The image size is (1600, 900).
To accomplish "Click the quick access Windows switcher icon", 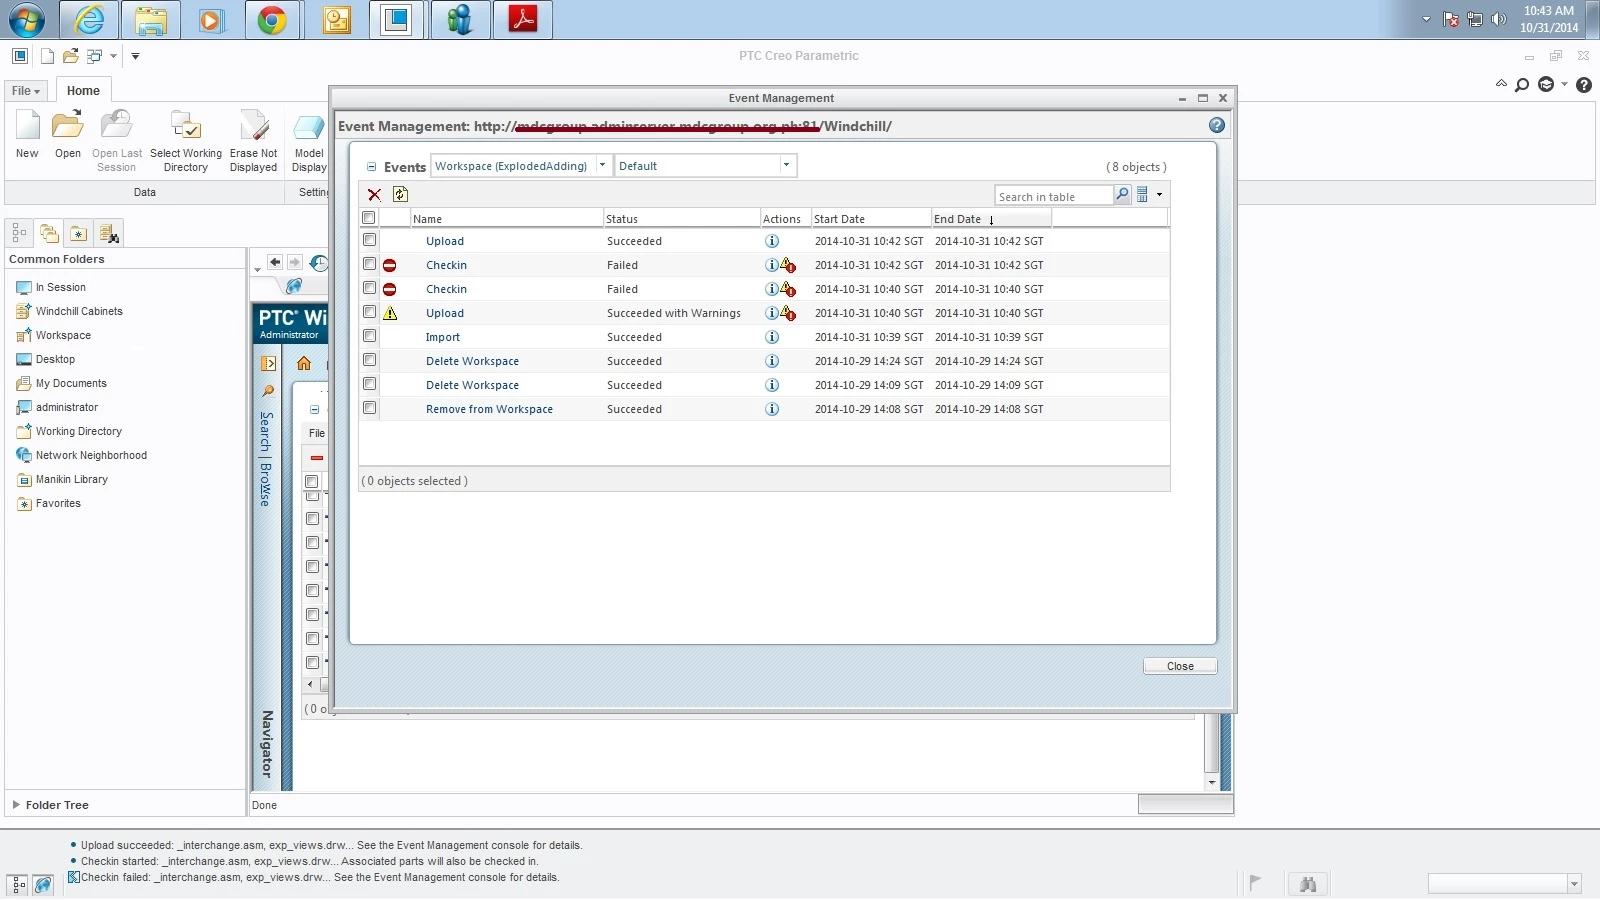I will pyautogui.click(x=95, y=56).
